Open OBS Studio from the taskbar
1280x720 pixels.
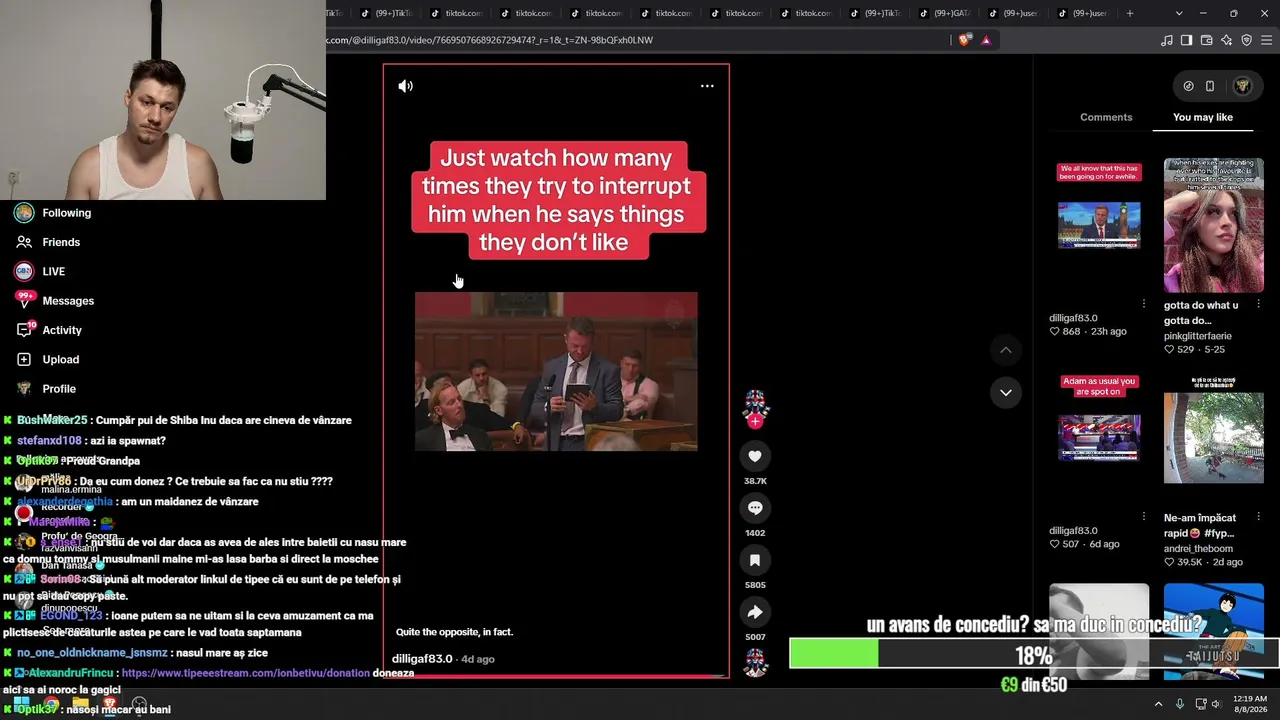[139, 704]
